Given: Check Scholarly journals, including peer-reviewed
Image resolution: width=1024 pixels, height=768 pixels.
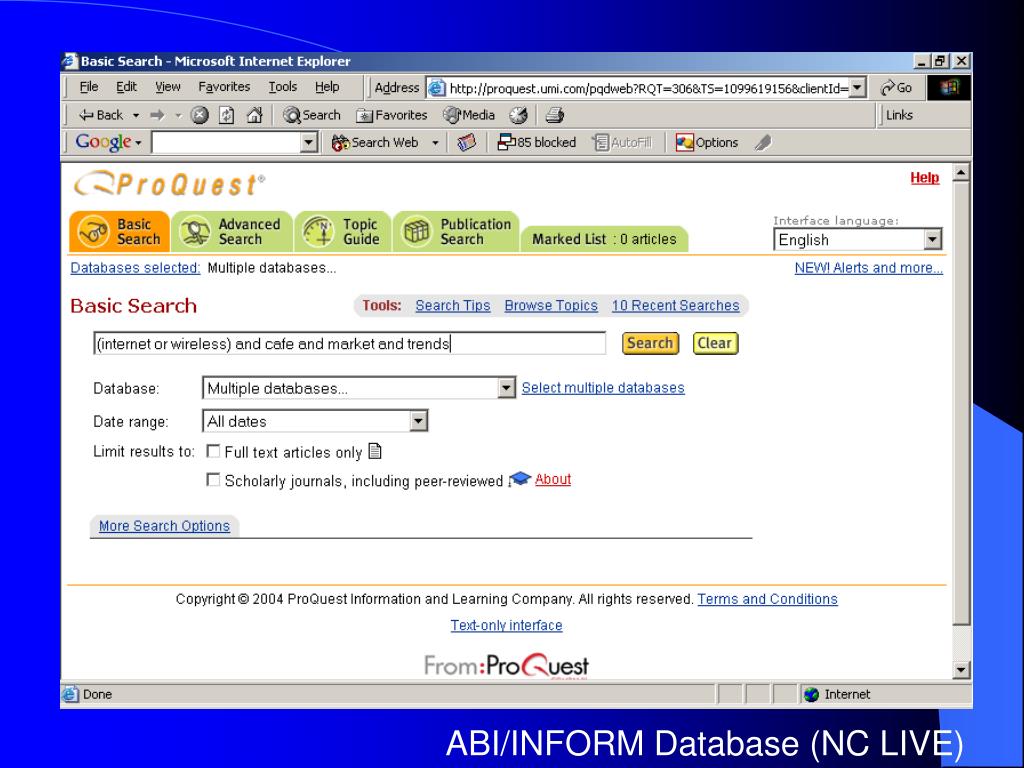Looking at the screenshot, I should point(213,480).
